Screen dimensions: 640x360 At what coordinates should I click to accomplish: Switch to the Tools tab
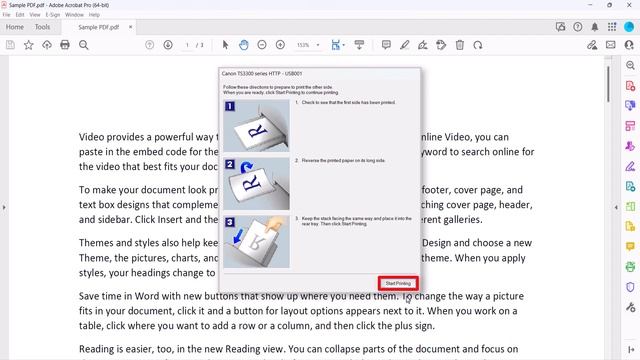[42, 27]
